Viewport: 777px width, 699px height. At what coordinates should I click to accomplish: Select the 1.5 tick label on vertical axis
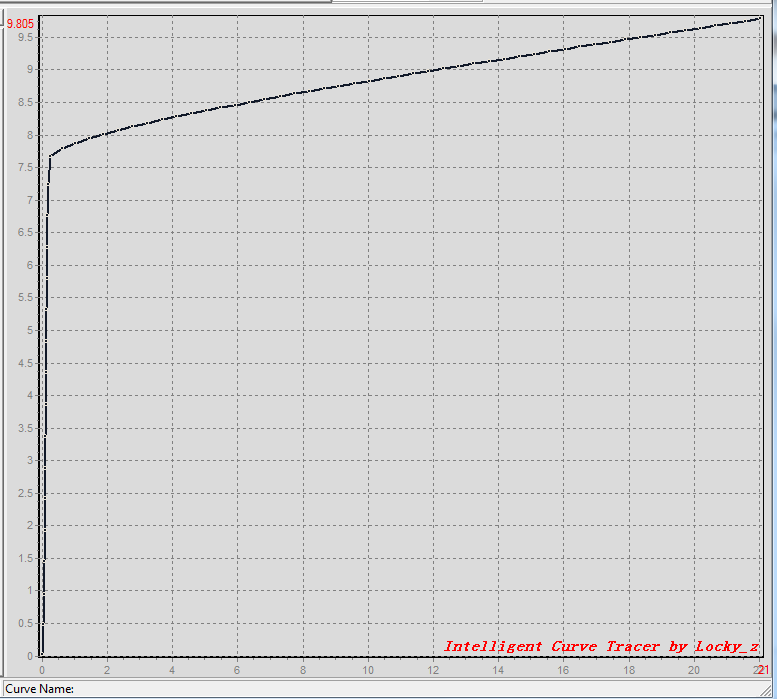tap(26, 558)
